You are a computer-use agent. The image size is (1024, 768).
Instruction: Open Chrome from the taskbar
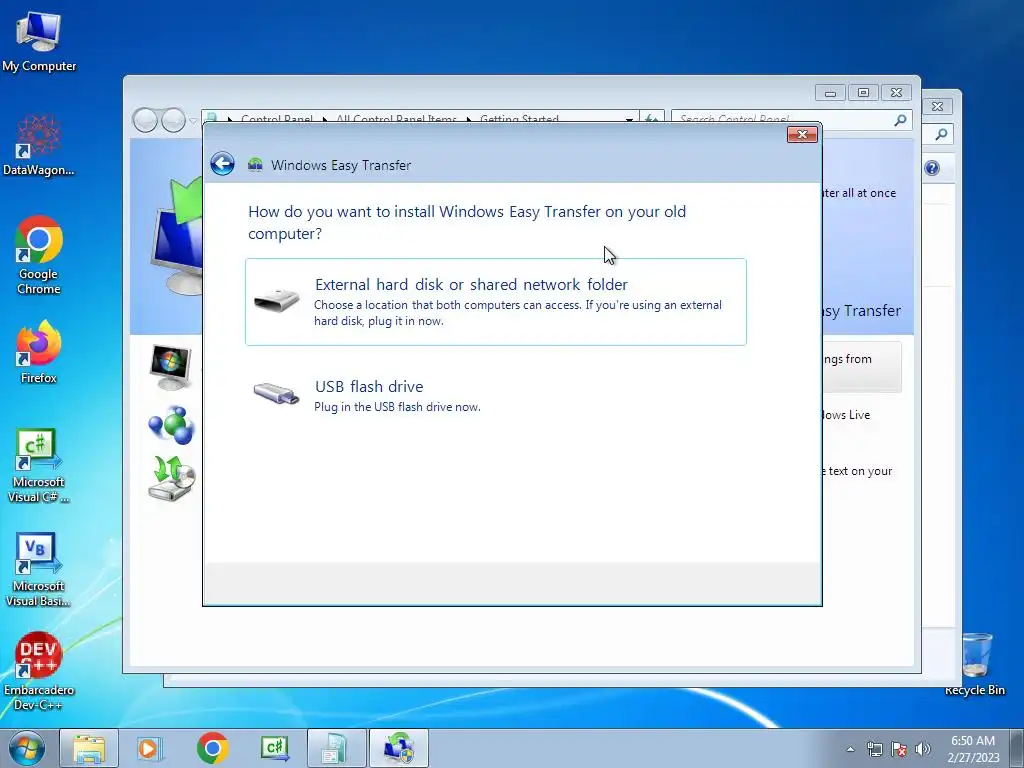pos(213,748)
